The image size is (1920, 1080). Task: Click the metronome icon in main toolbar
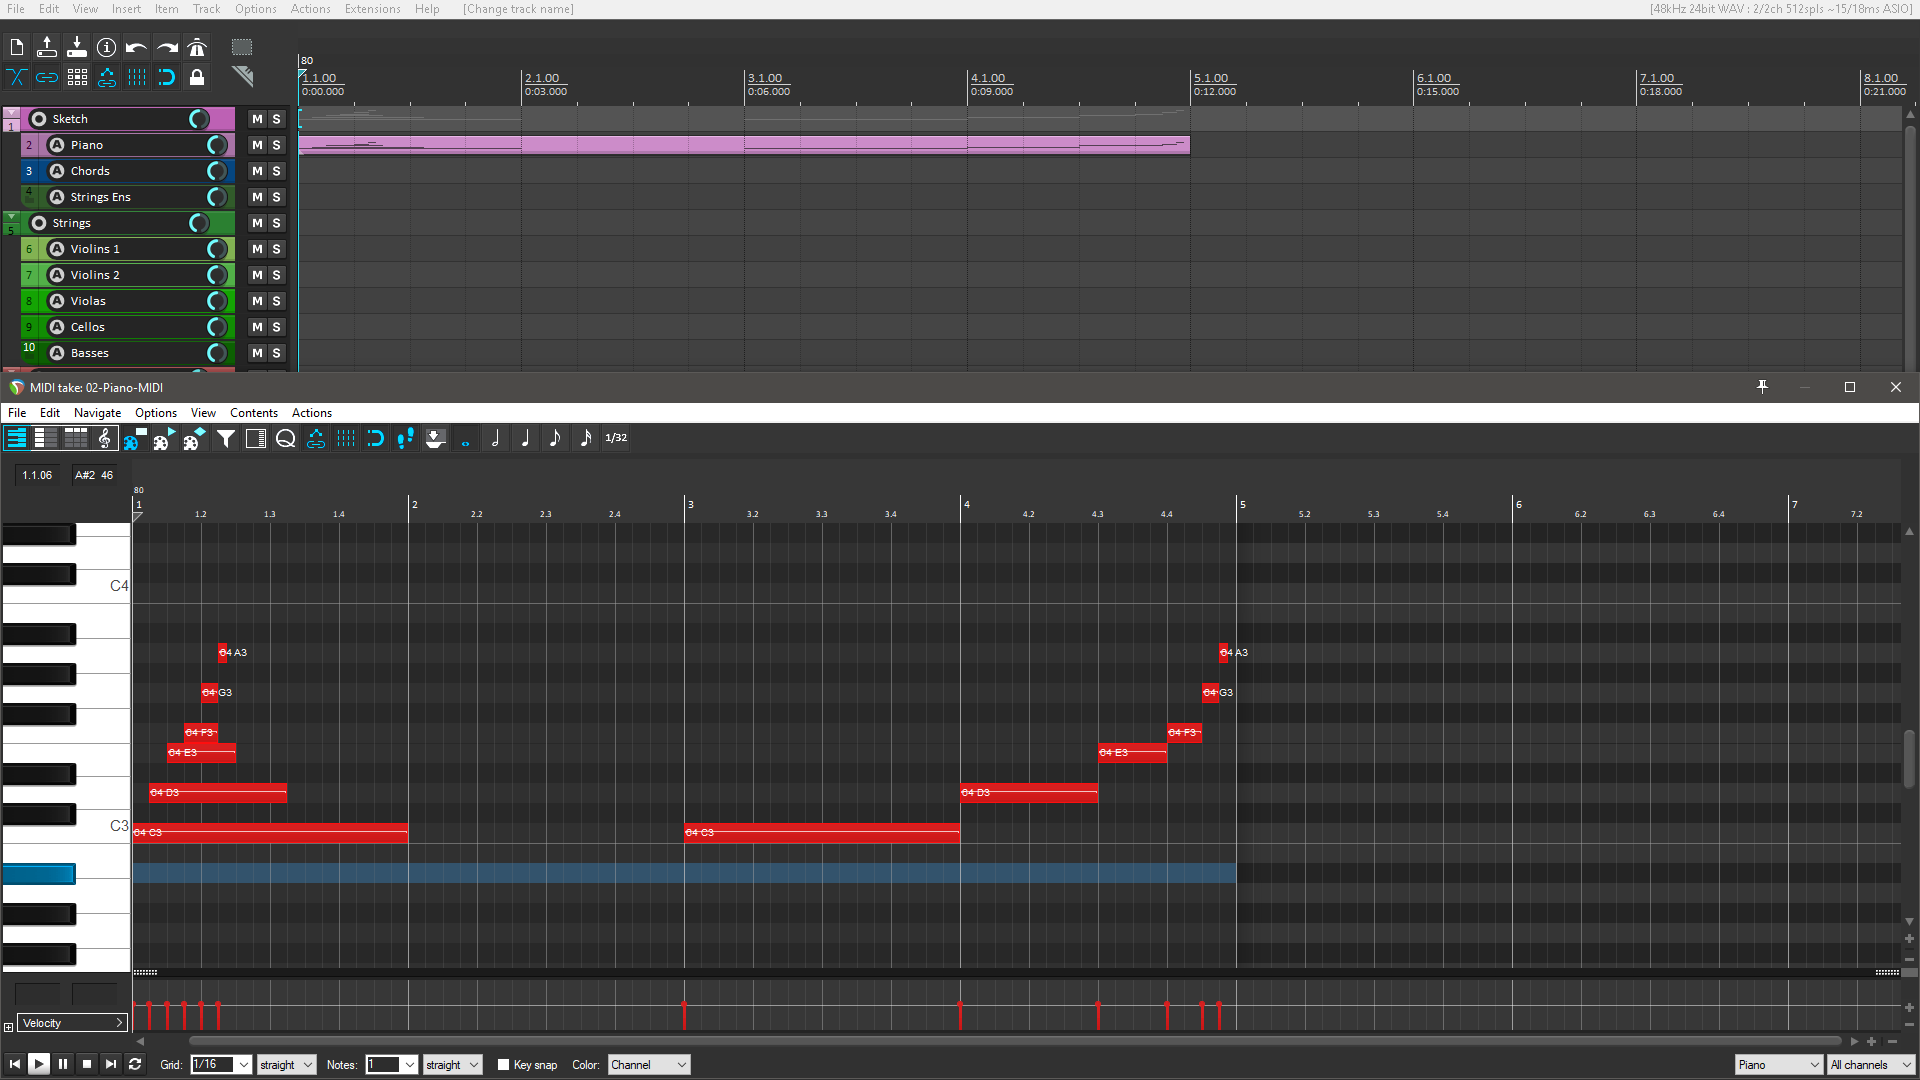197,47
